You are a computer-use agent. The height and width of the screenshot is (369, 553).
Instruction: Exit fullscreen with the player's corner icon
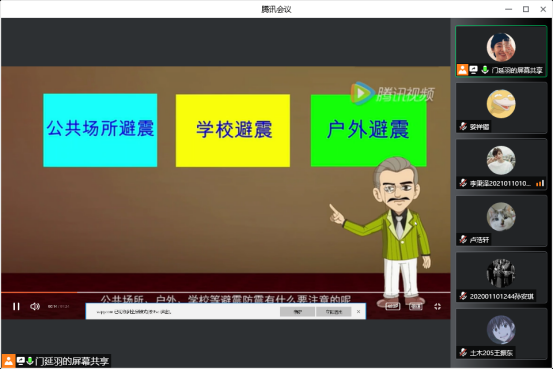(437, 307)
